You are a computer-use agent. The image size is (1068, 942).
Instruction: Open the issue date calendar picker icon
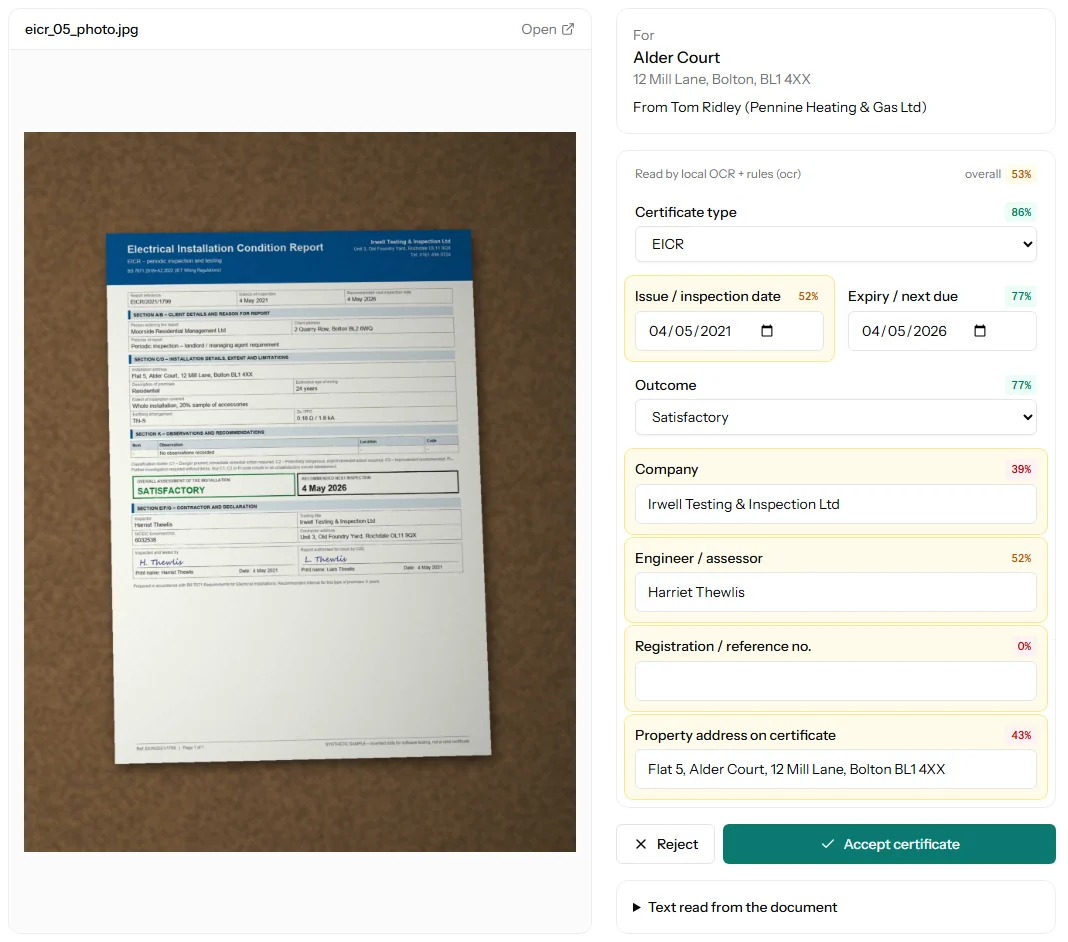766,331
